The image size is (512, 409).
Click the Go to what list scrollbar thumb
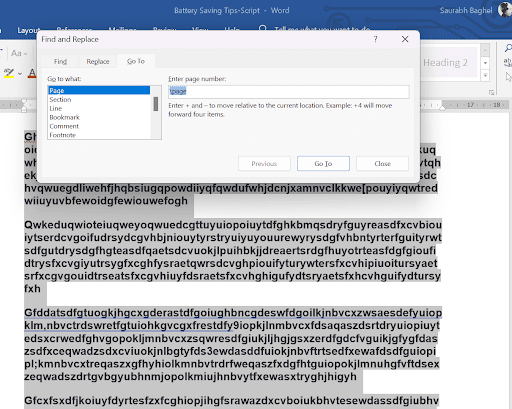(156, 104)
